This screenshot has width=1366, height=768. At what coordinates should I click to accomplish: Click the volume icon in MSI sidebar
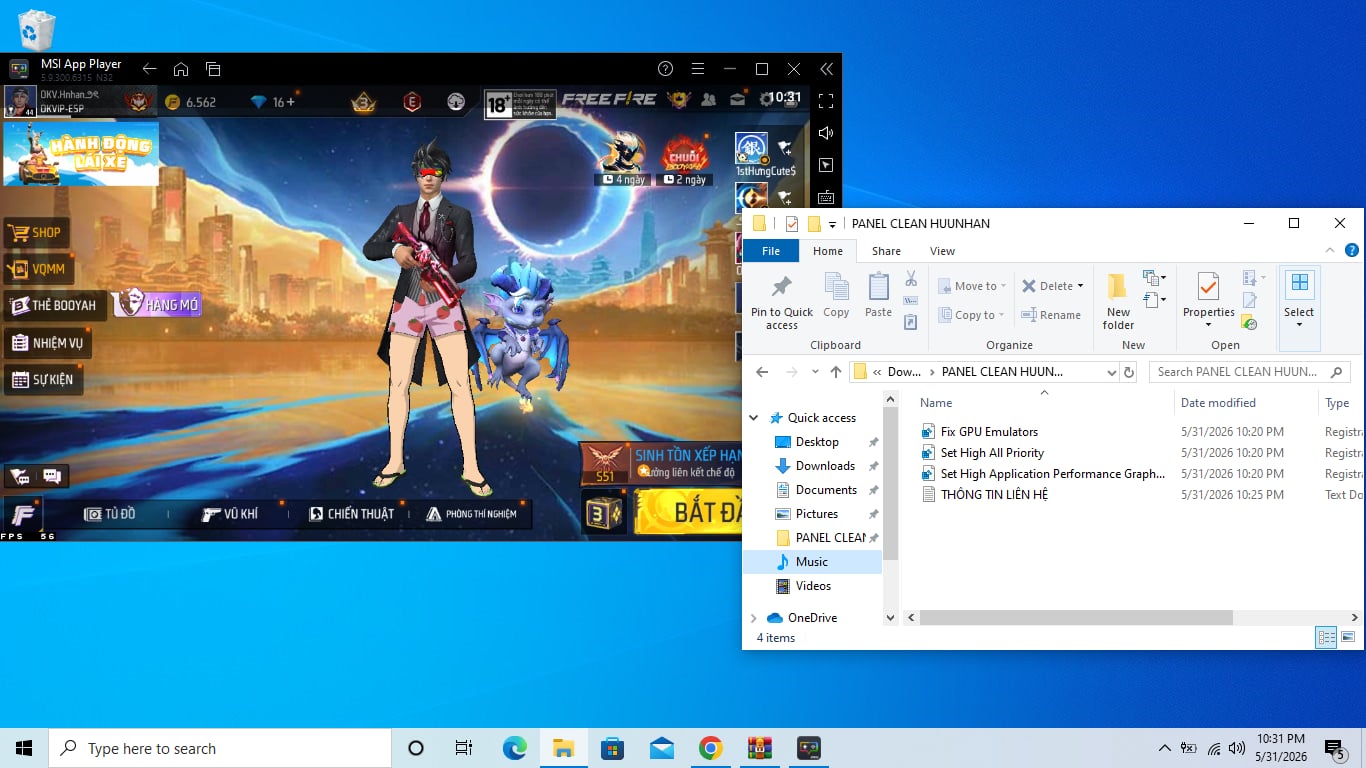[826, 133]
